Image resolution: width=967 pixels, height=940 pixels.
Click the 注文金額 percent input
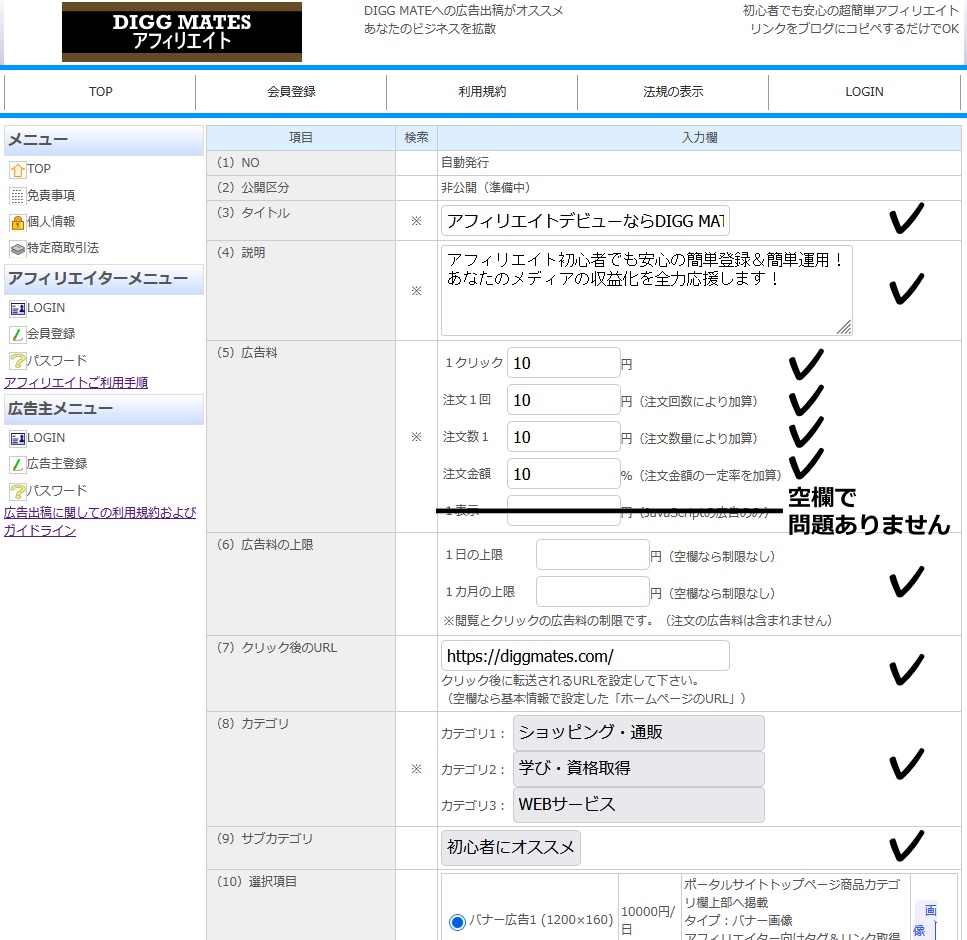click(564, 474)
